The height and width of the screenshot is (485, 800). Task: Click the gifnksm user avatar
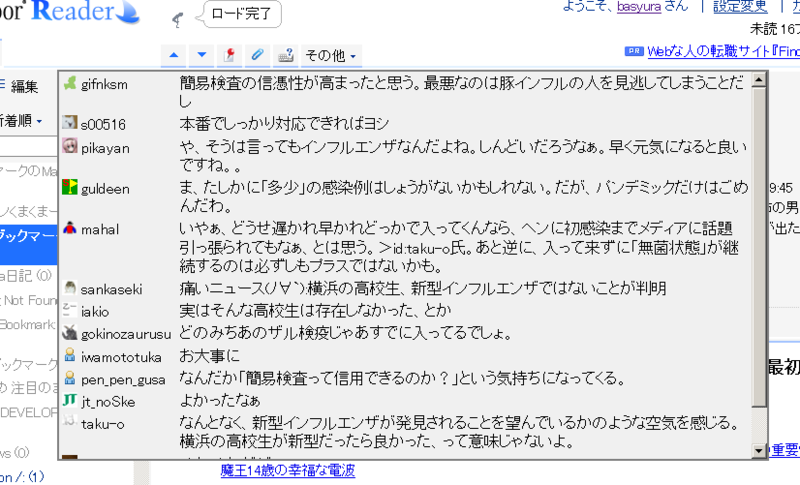click(x=69, y=83)
